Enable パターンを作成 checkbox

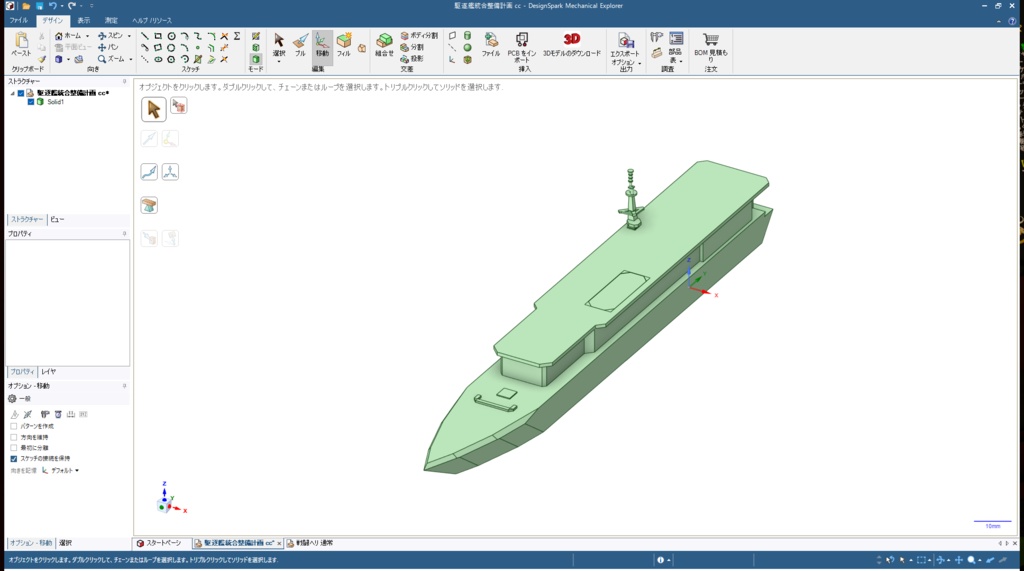point(14,426)
